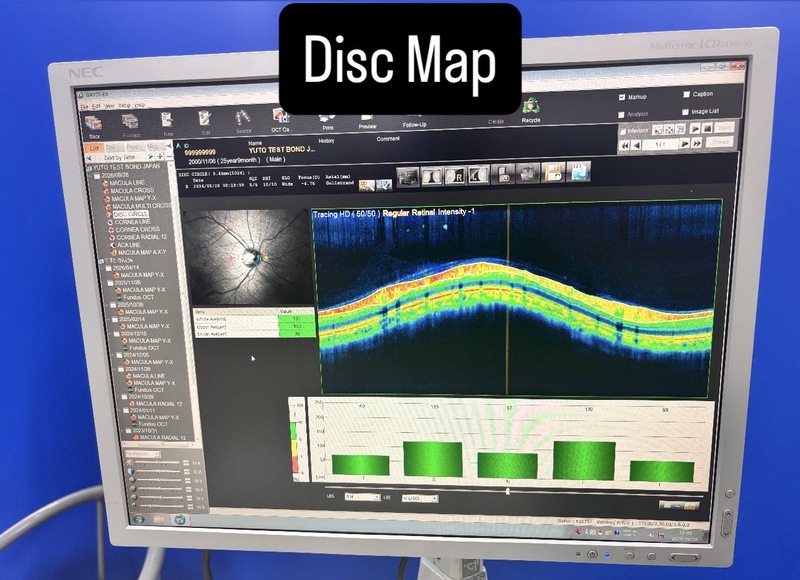Step to next frame arrow
800x580 pixels.
(686, 143)
